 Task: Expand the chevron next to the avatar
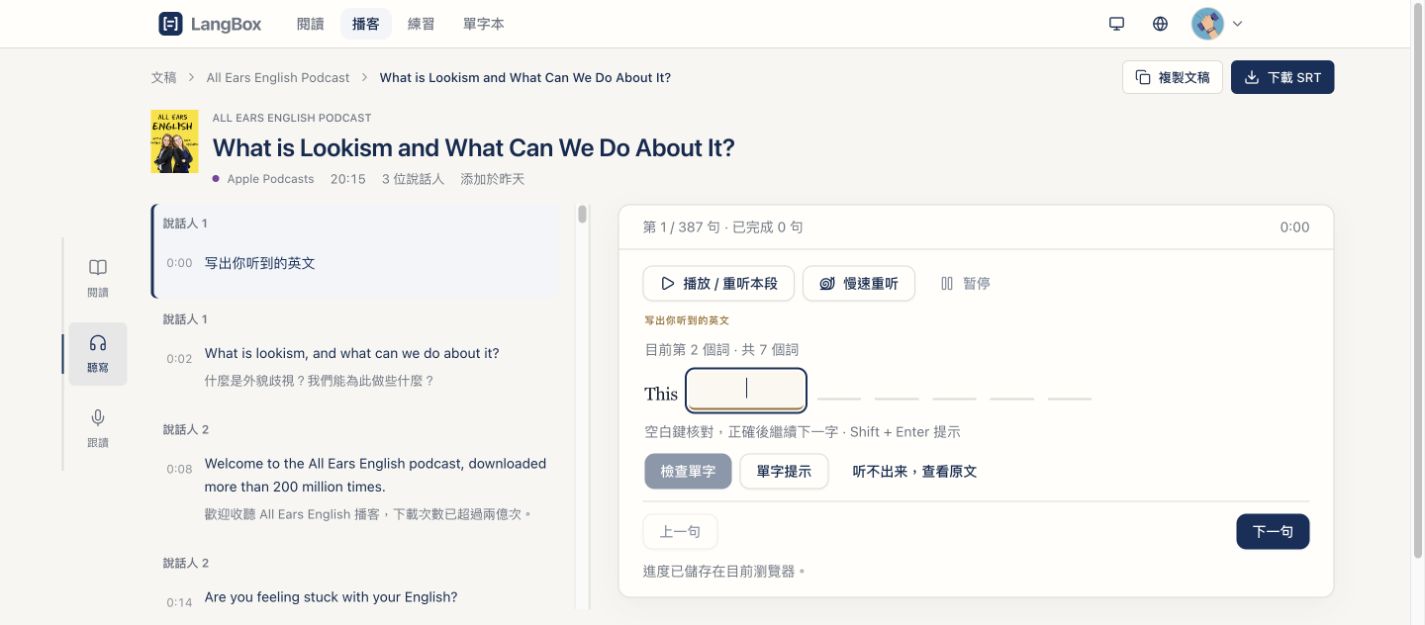1237,24
